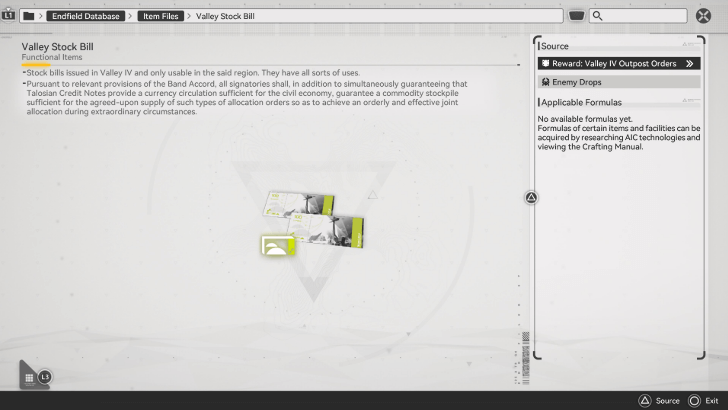Screen dimensions: 728x410
Task: Click the triangle button on panel edge
Action: coord(531,198)
